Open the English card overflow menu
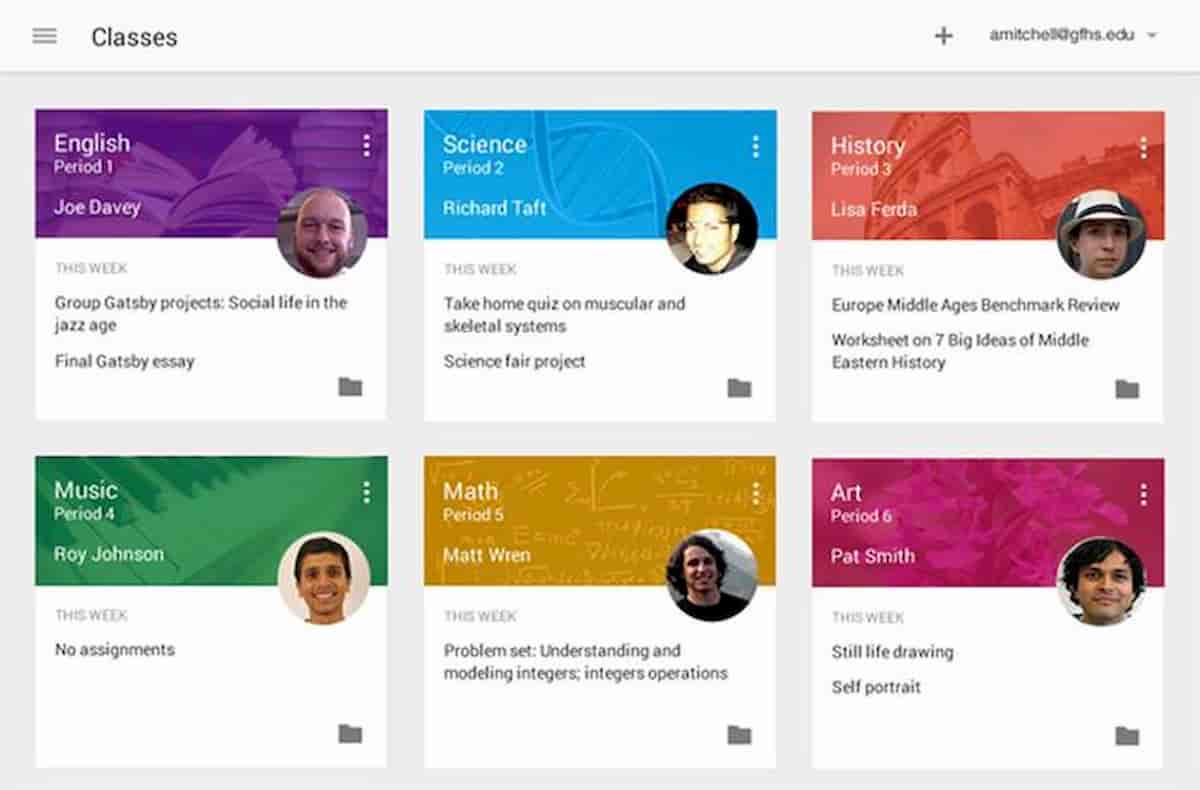 [365, 146]
